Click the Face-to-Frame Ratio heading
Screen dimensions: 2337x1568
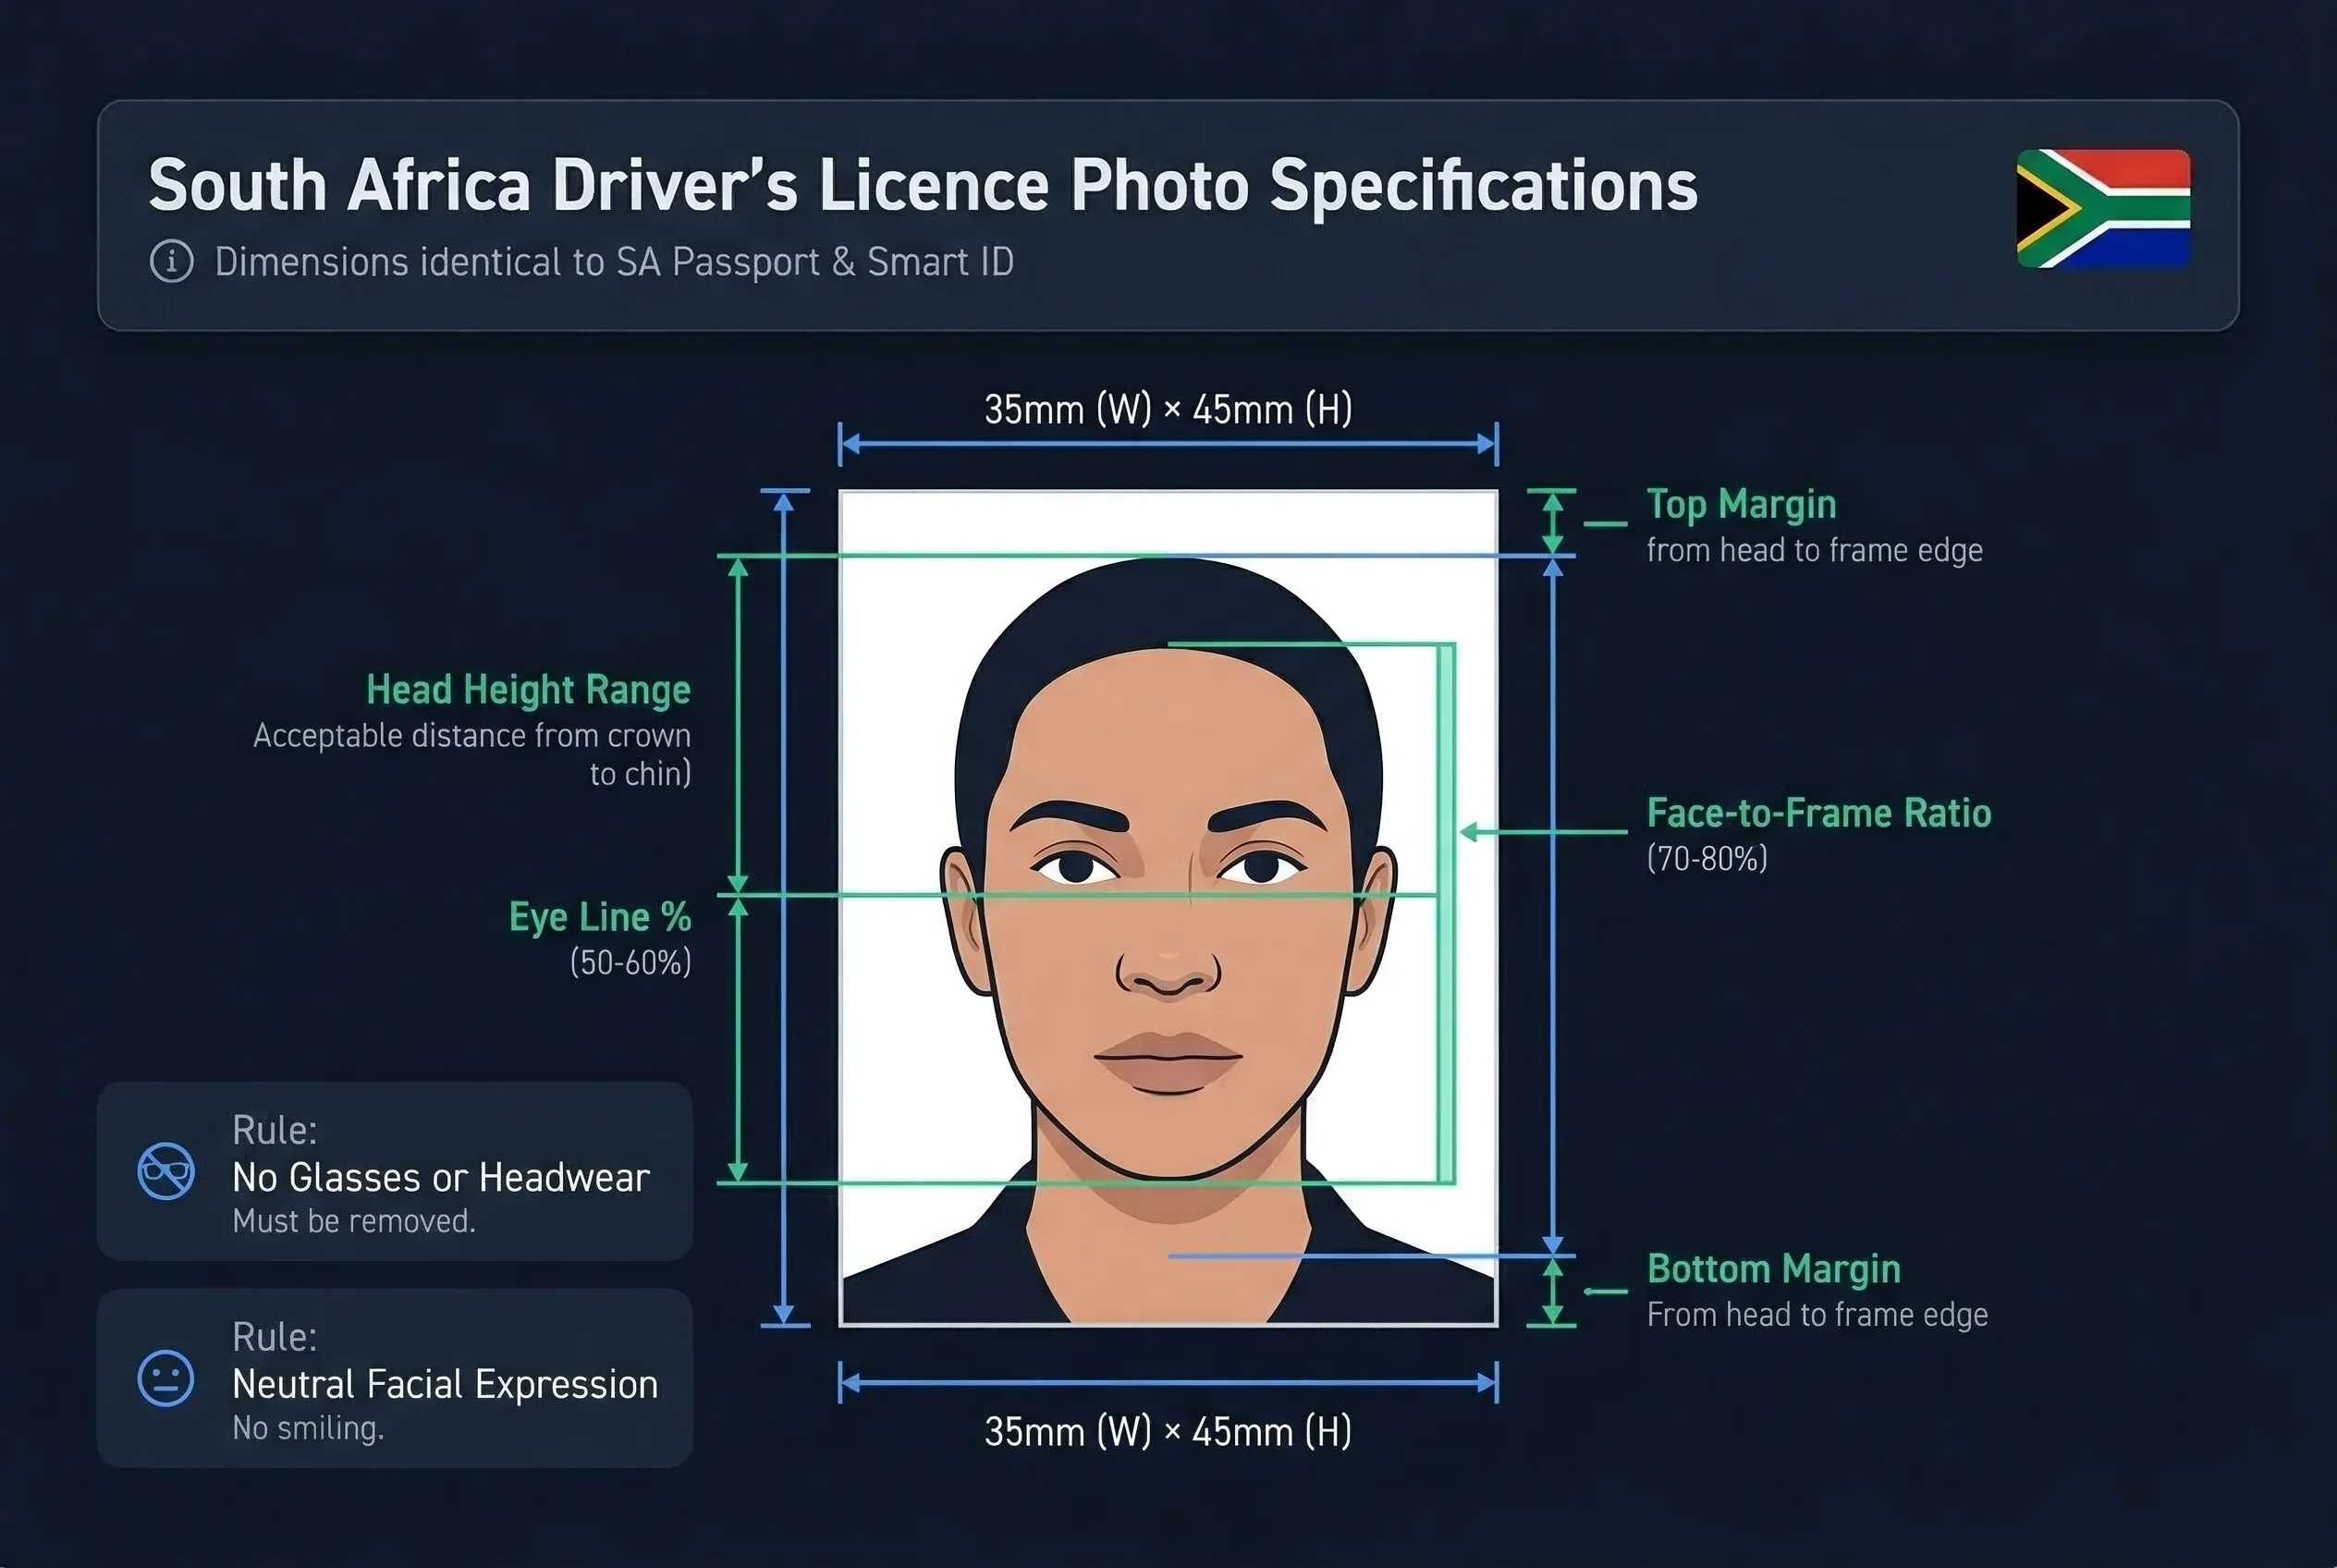click(x=1817, y=813)
